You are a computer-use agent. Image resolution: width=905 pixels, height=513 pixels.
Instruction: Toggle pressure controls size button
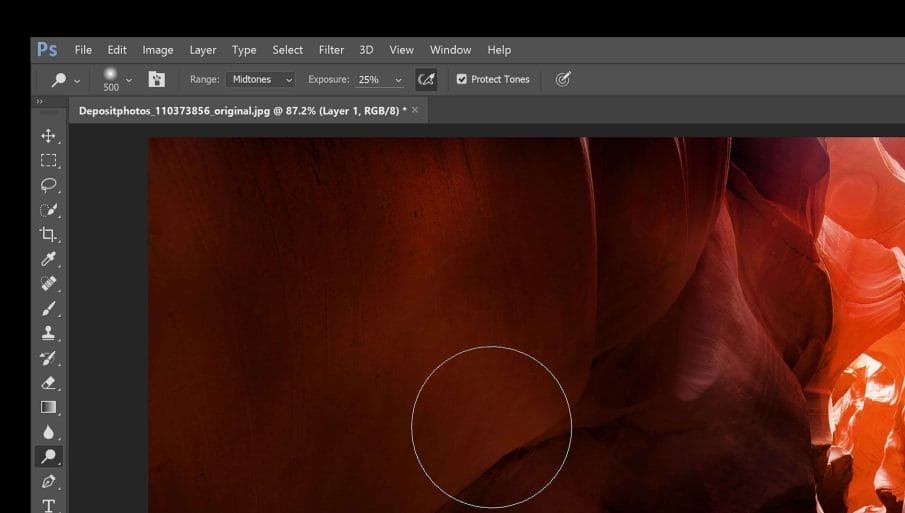tap(563, 79)
